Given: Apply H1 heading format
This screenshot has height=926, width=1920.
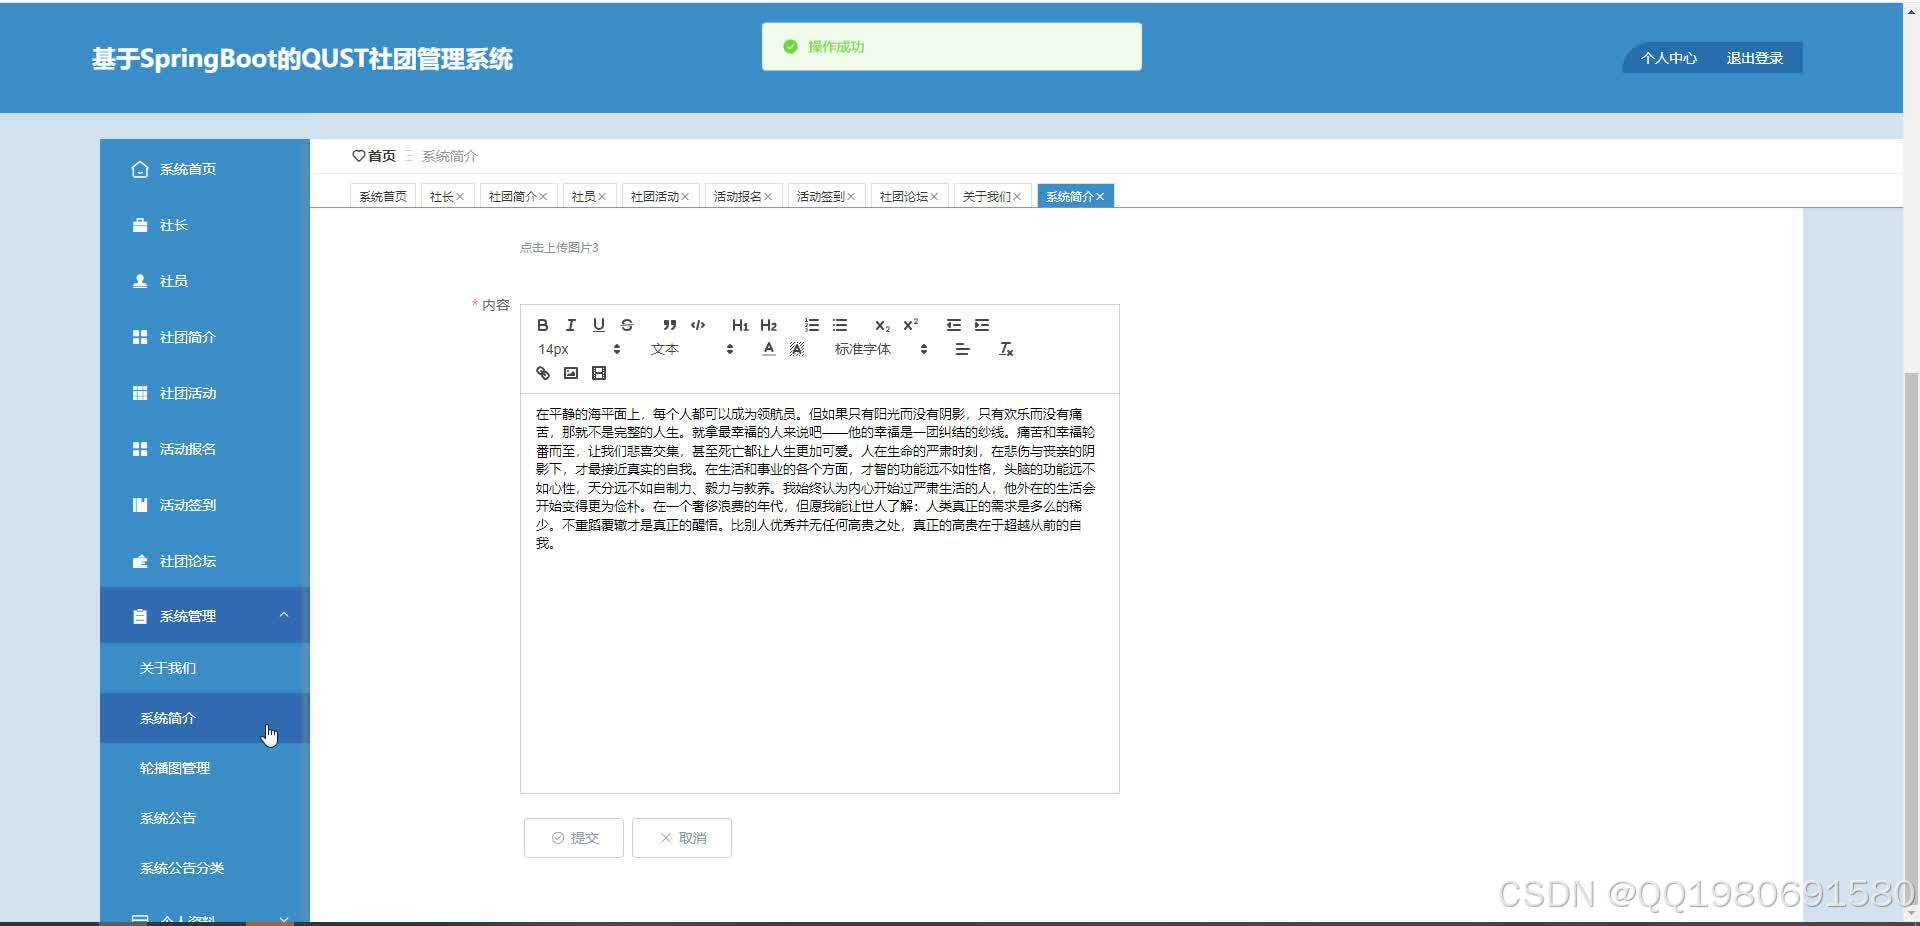Looking at the screenshot, I should (739, 325).
